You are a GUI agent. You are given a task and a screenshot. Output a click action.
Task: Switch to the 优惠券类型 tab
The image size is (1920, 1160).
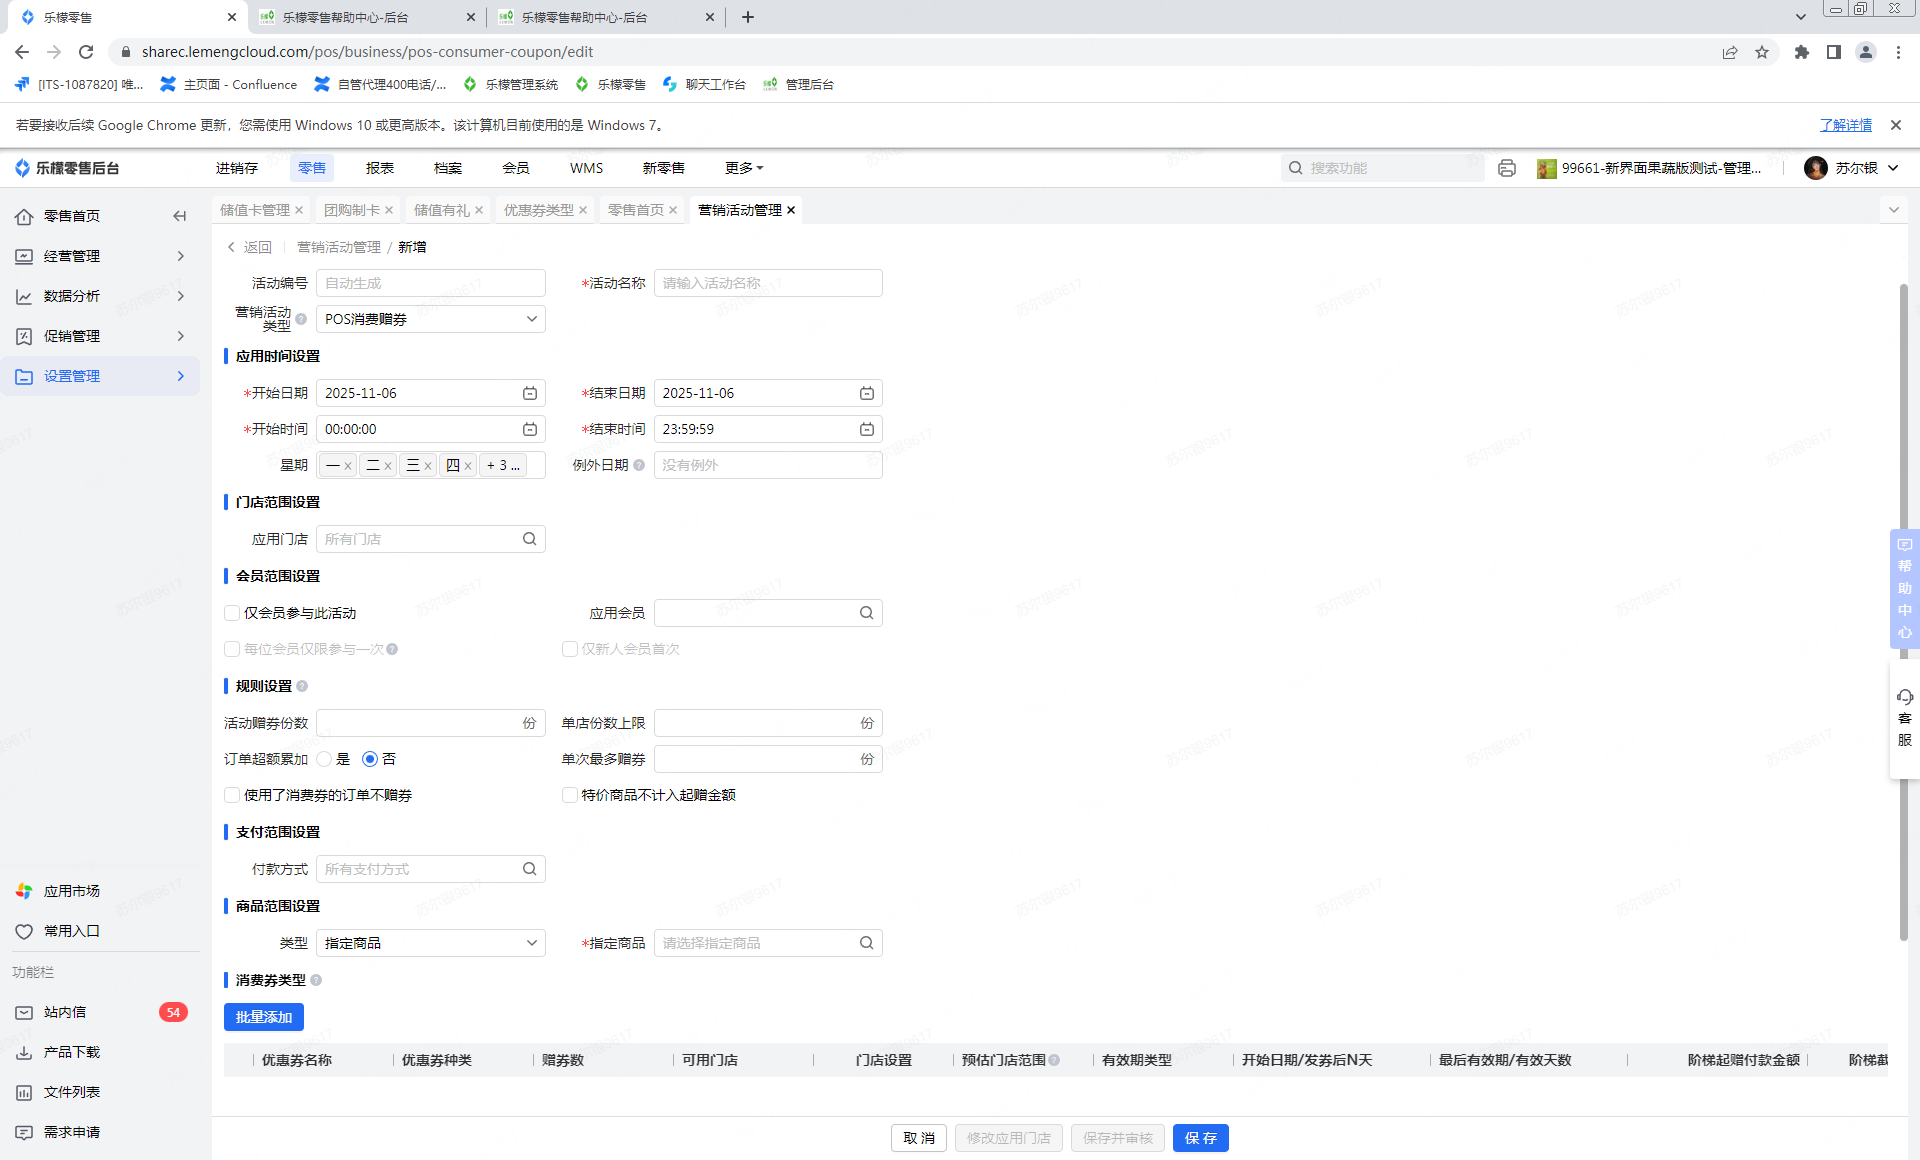538,210
